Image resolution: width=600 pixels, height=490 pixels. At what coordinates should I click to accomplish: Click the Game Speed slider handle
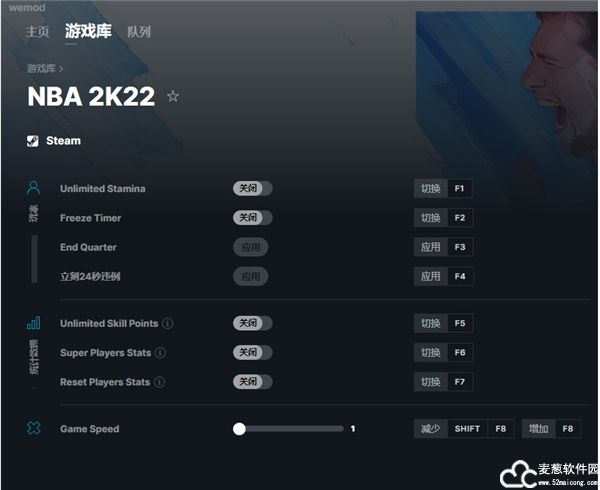(239, 429)
